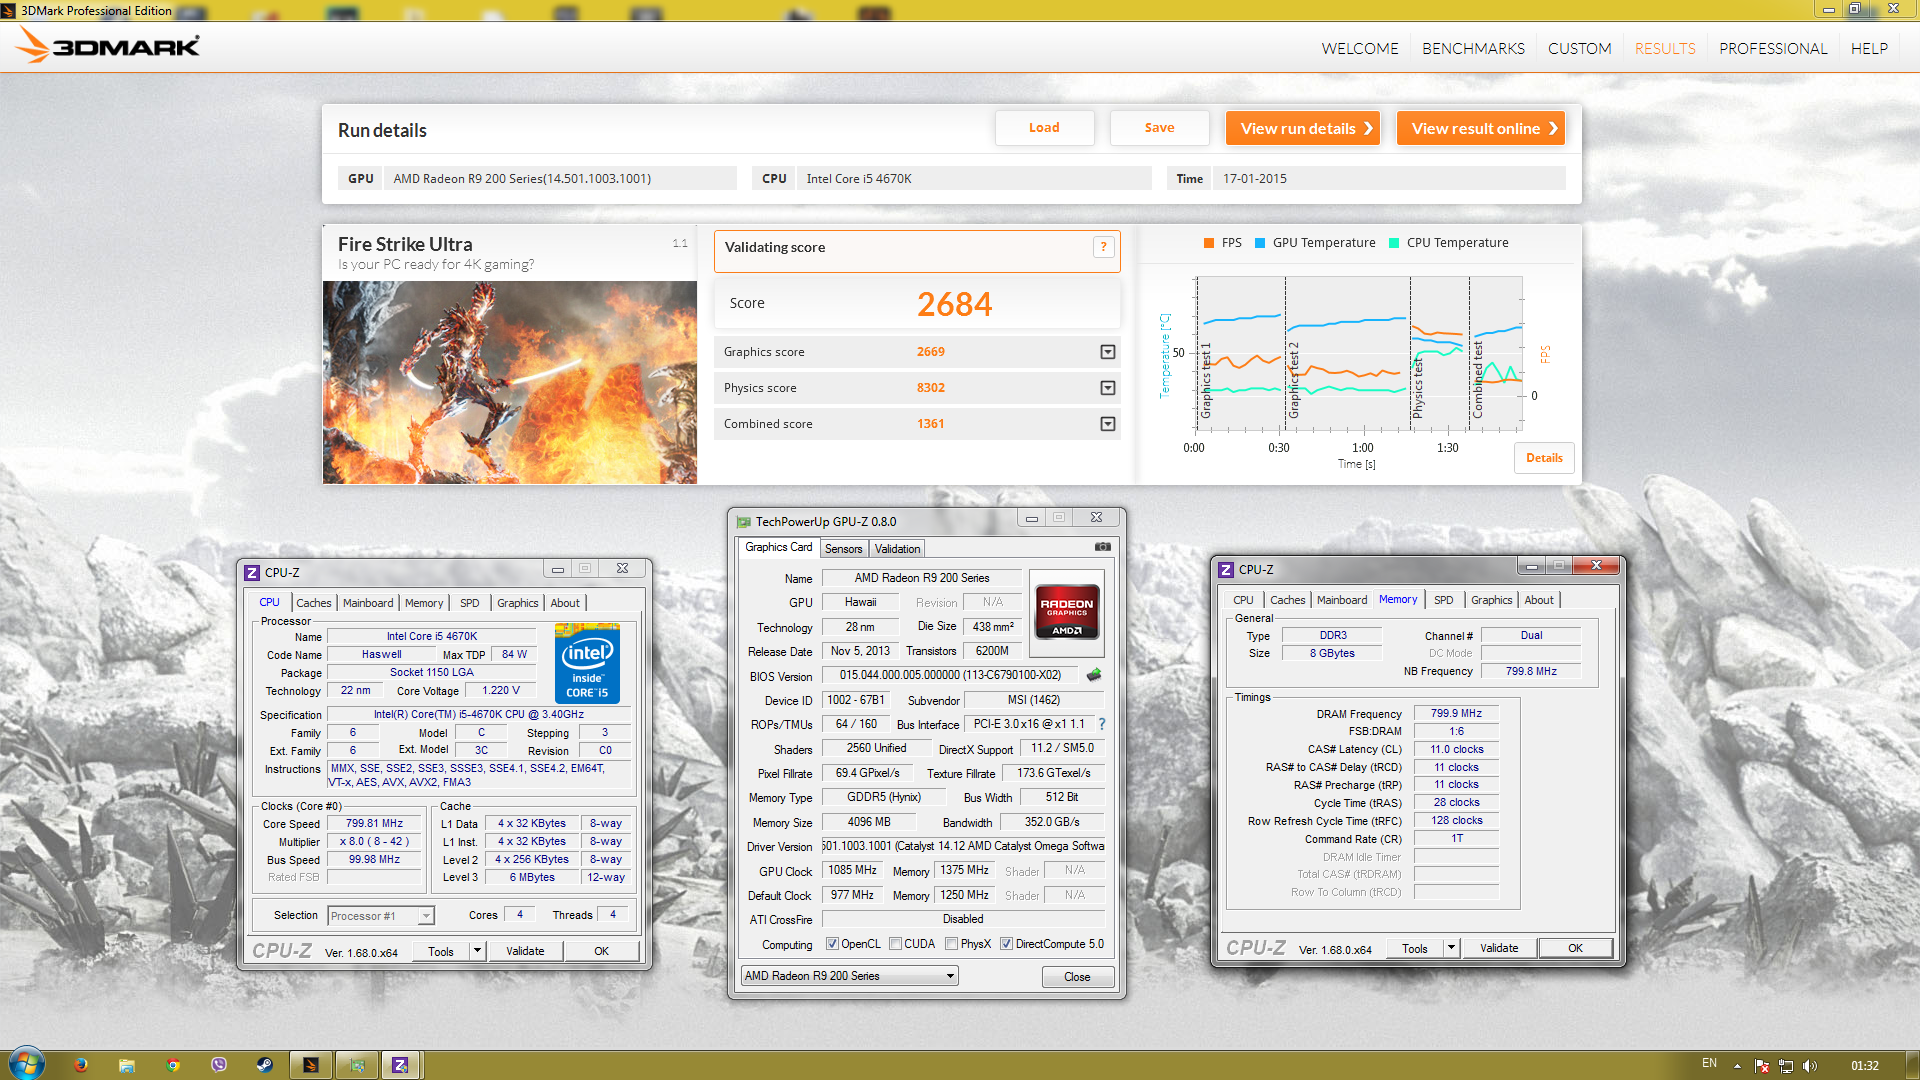Click View result online button
Screen dimensions: 1920x1080
coord(1481,128)
